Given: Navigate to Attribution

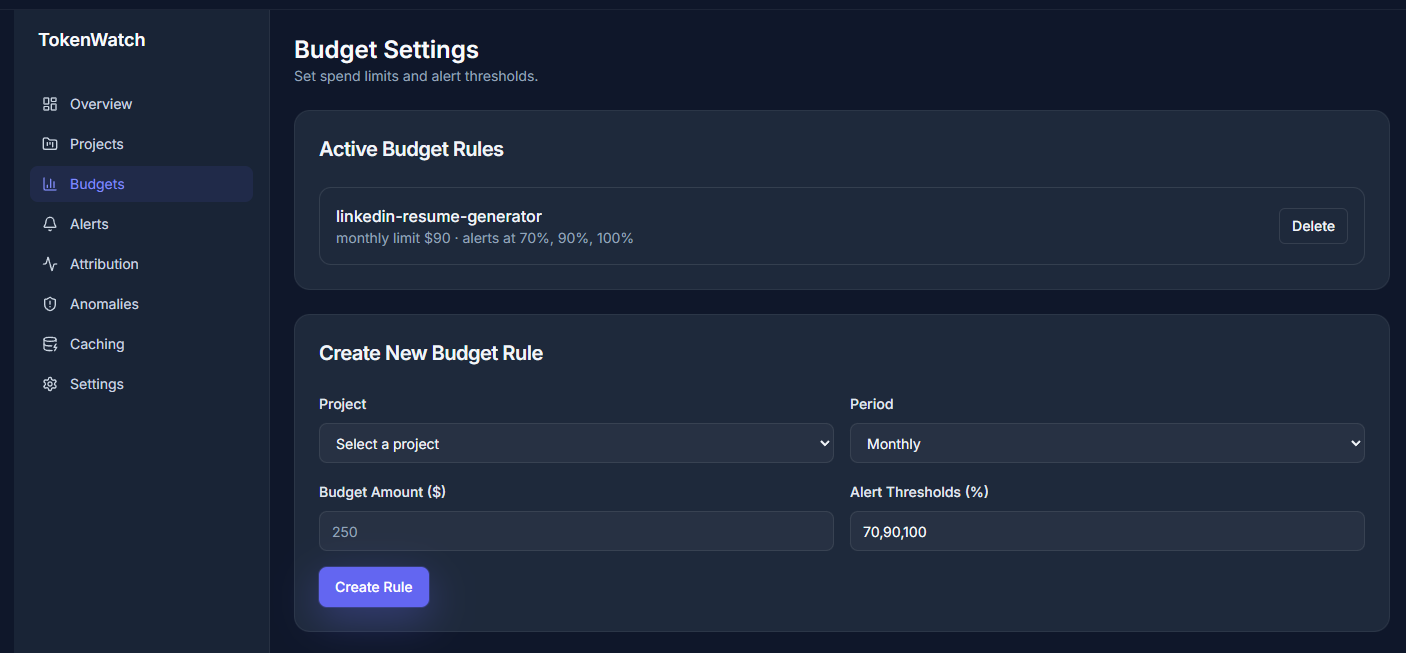Looking at the screenshot, I should tap(141, 264).
